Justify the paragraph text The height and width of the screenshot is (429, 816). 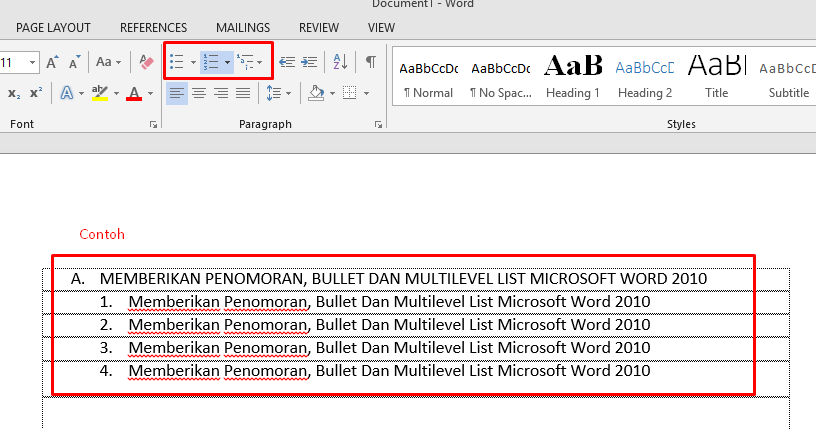tap(243, 93)
